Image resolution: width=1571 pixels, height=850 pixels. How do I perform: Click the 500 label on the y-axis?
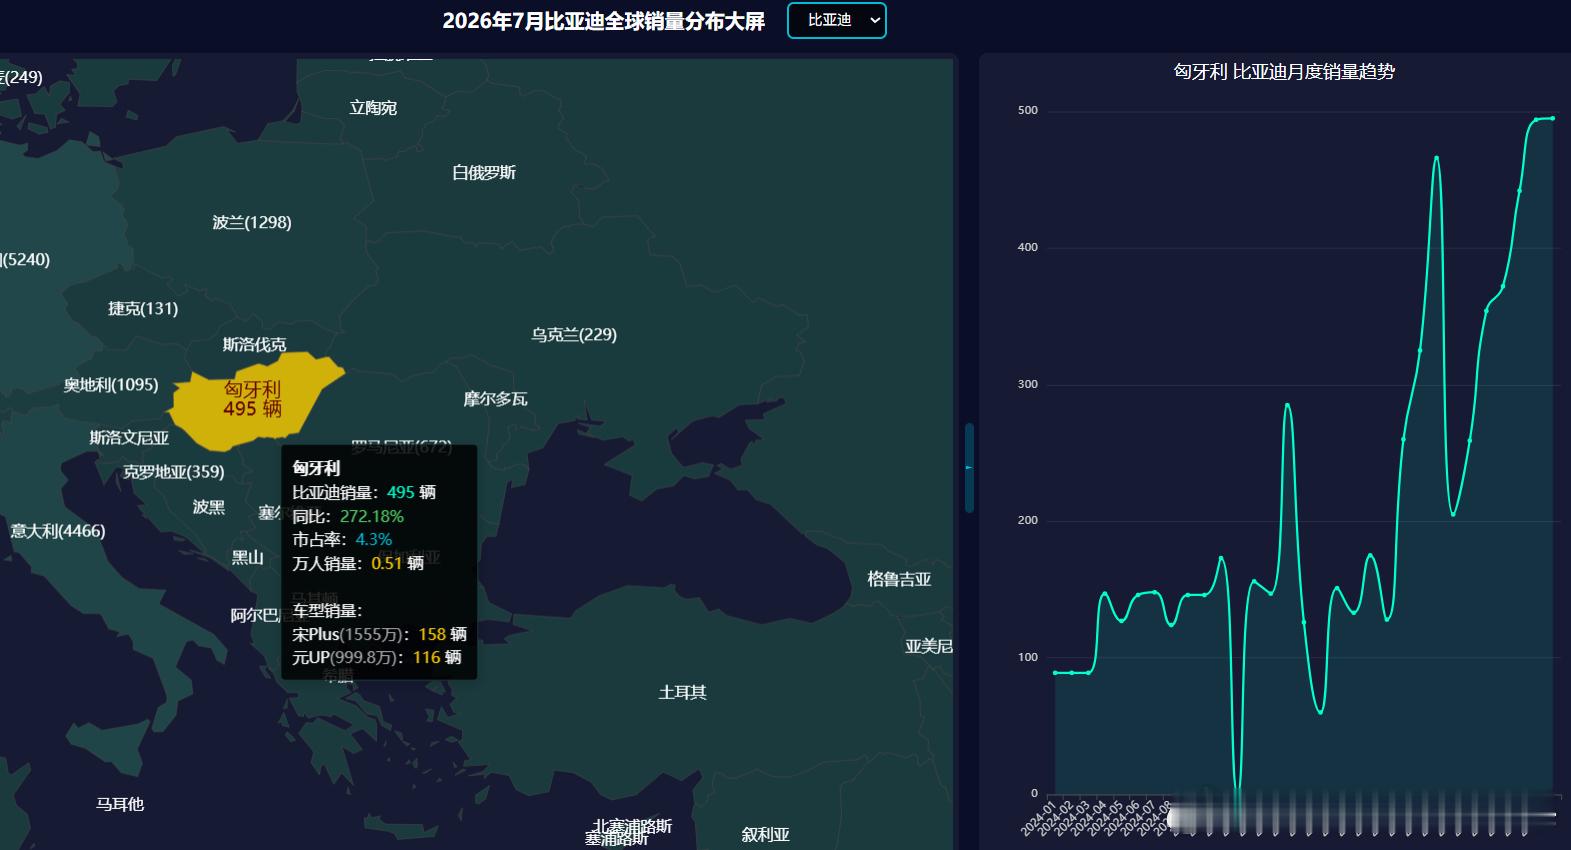click(x=1028, y=110)
